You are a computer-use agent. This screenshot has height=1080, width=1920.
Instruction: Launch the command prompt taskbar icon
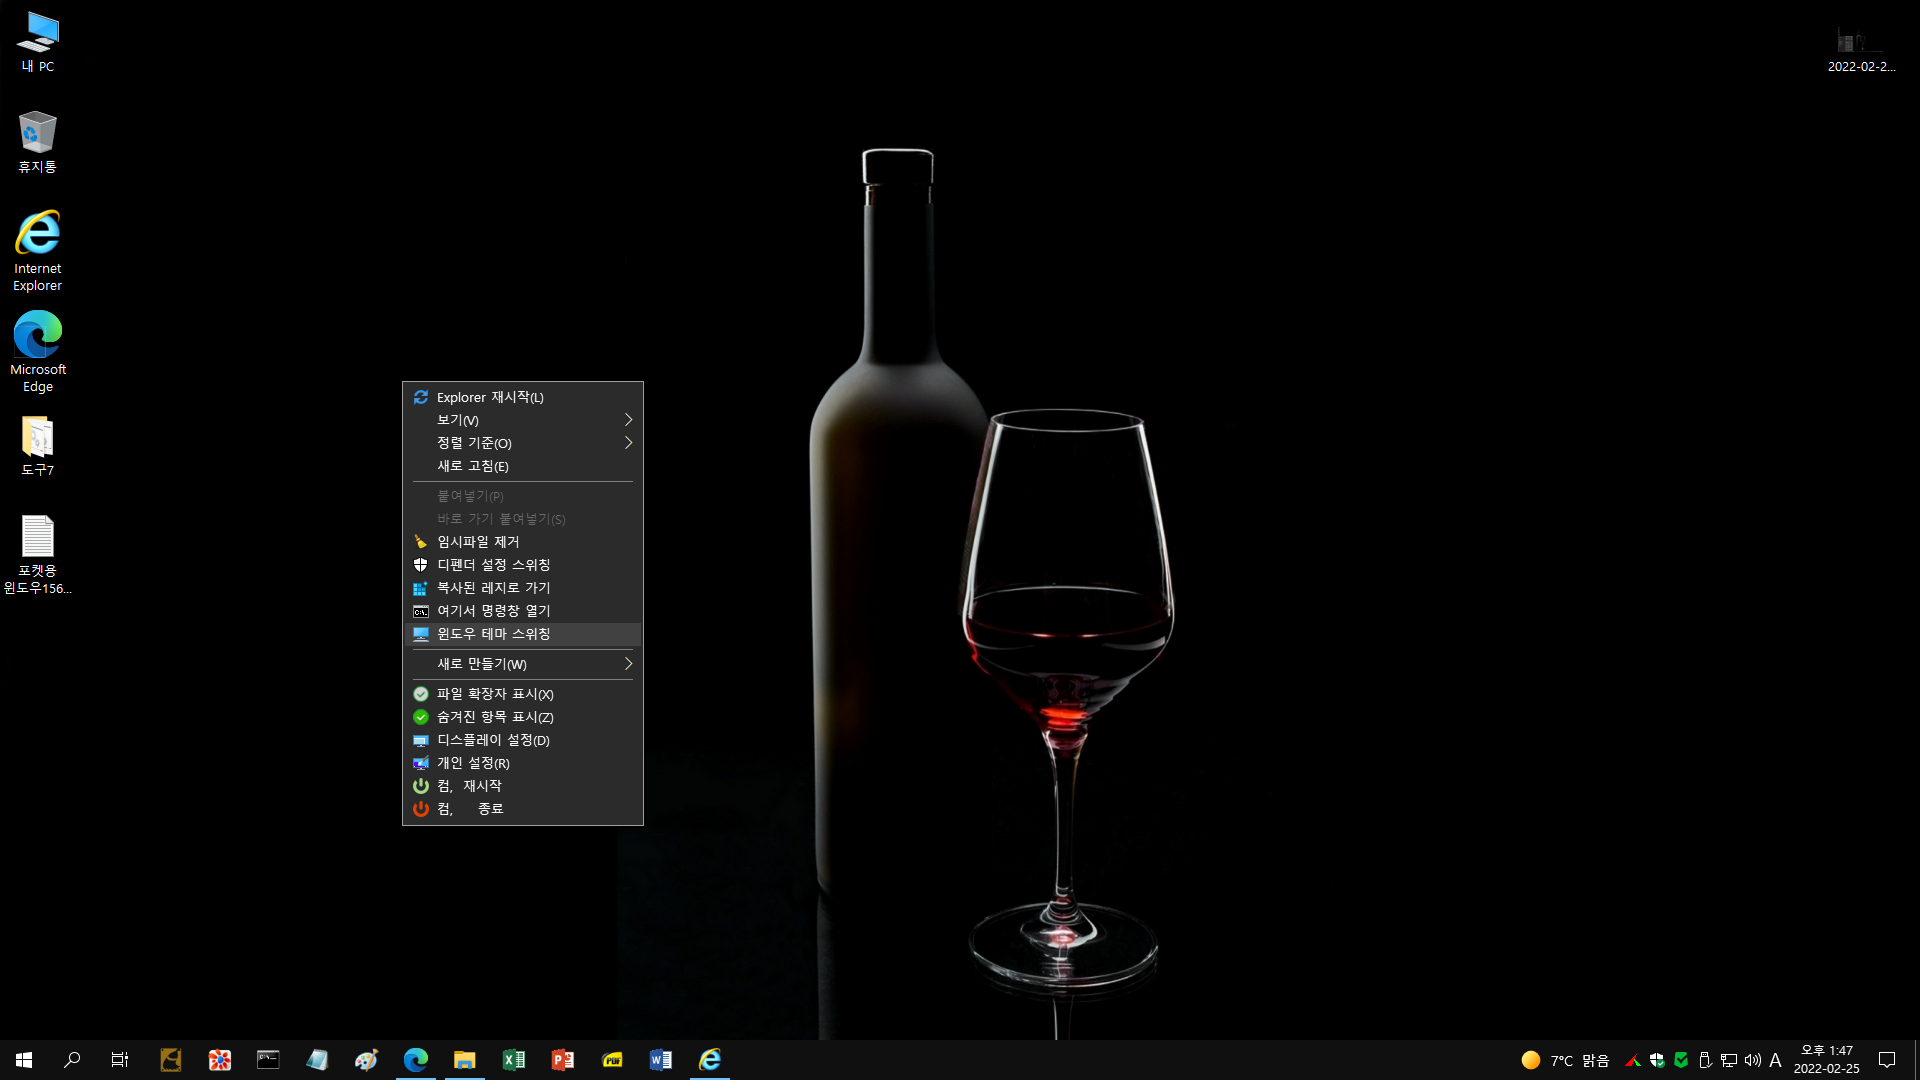[268, 1060]
